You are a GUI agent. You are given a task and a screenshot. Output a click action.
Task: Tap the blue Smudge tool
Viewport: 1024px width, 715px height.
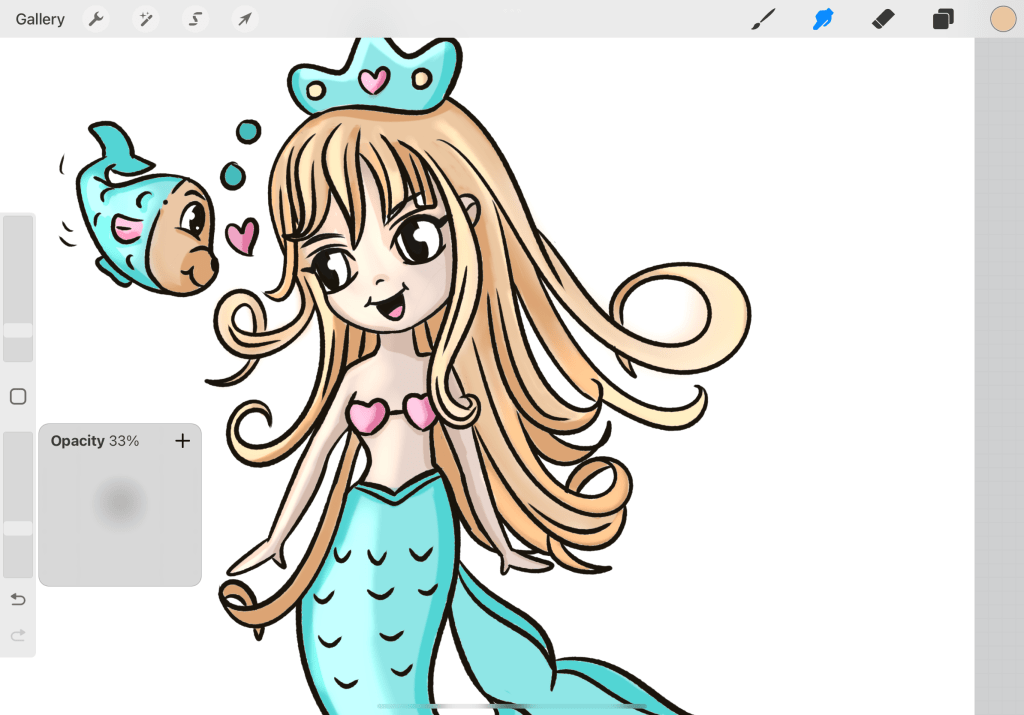(x=823, y=19)
